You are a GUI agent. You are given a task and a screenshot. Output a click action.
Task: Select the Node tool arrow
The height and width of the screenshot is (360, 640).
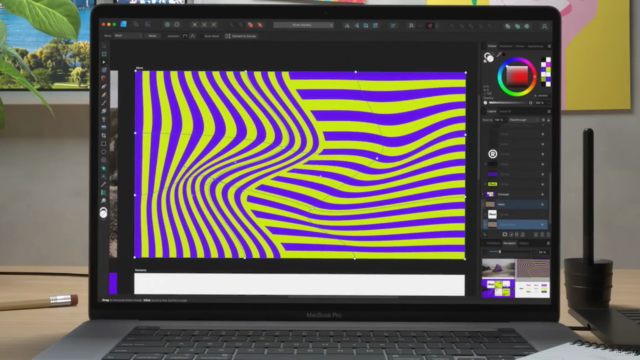pos(104,62)
